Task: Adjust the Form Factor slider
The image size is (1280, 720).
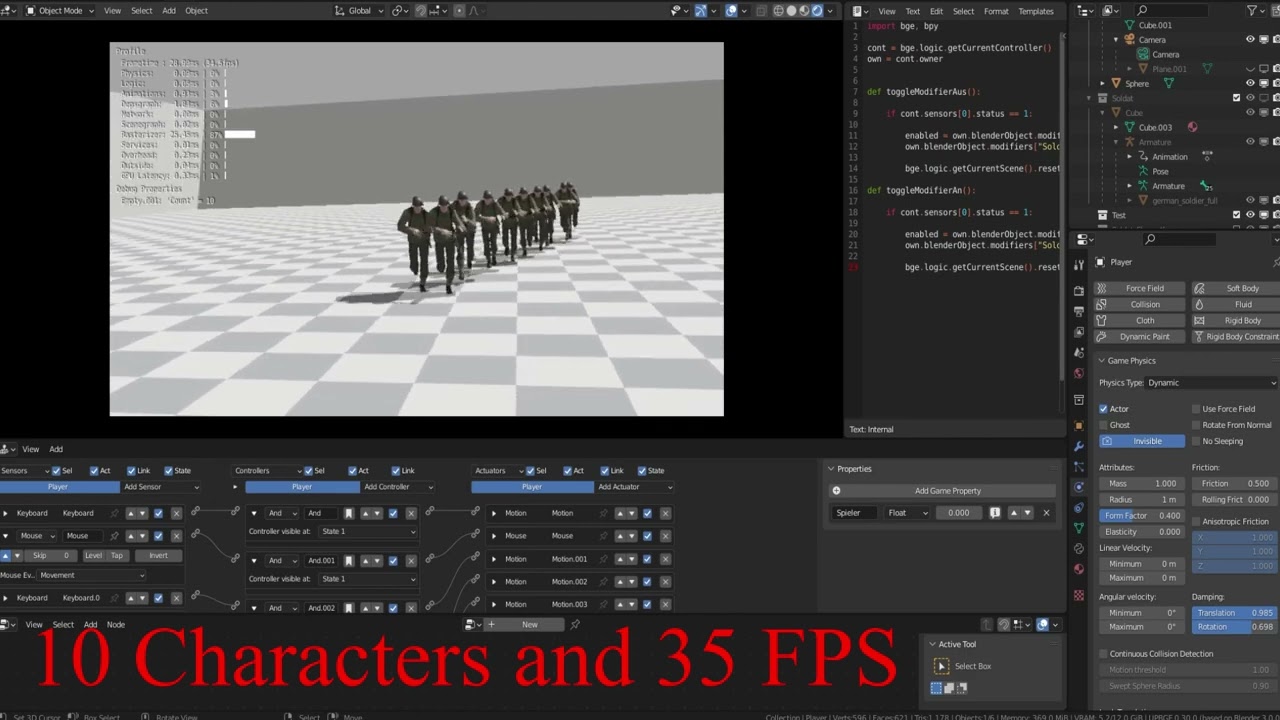Action: point(1142,516)
